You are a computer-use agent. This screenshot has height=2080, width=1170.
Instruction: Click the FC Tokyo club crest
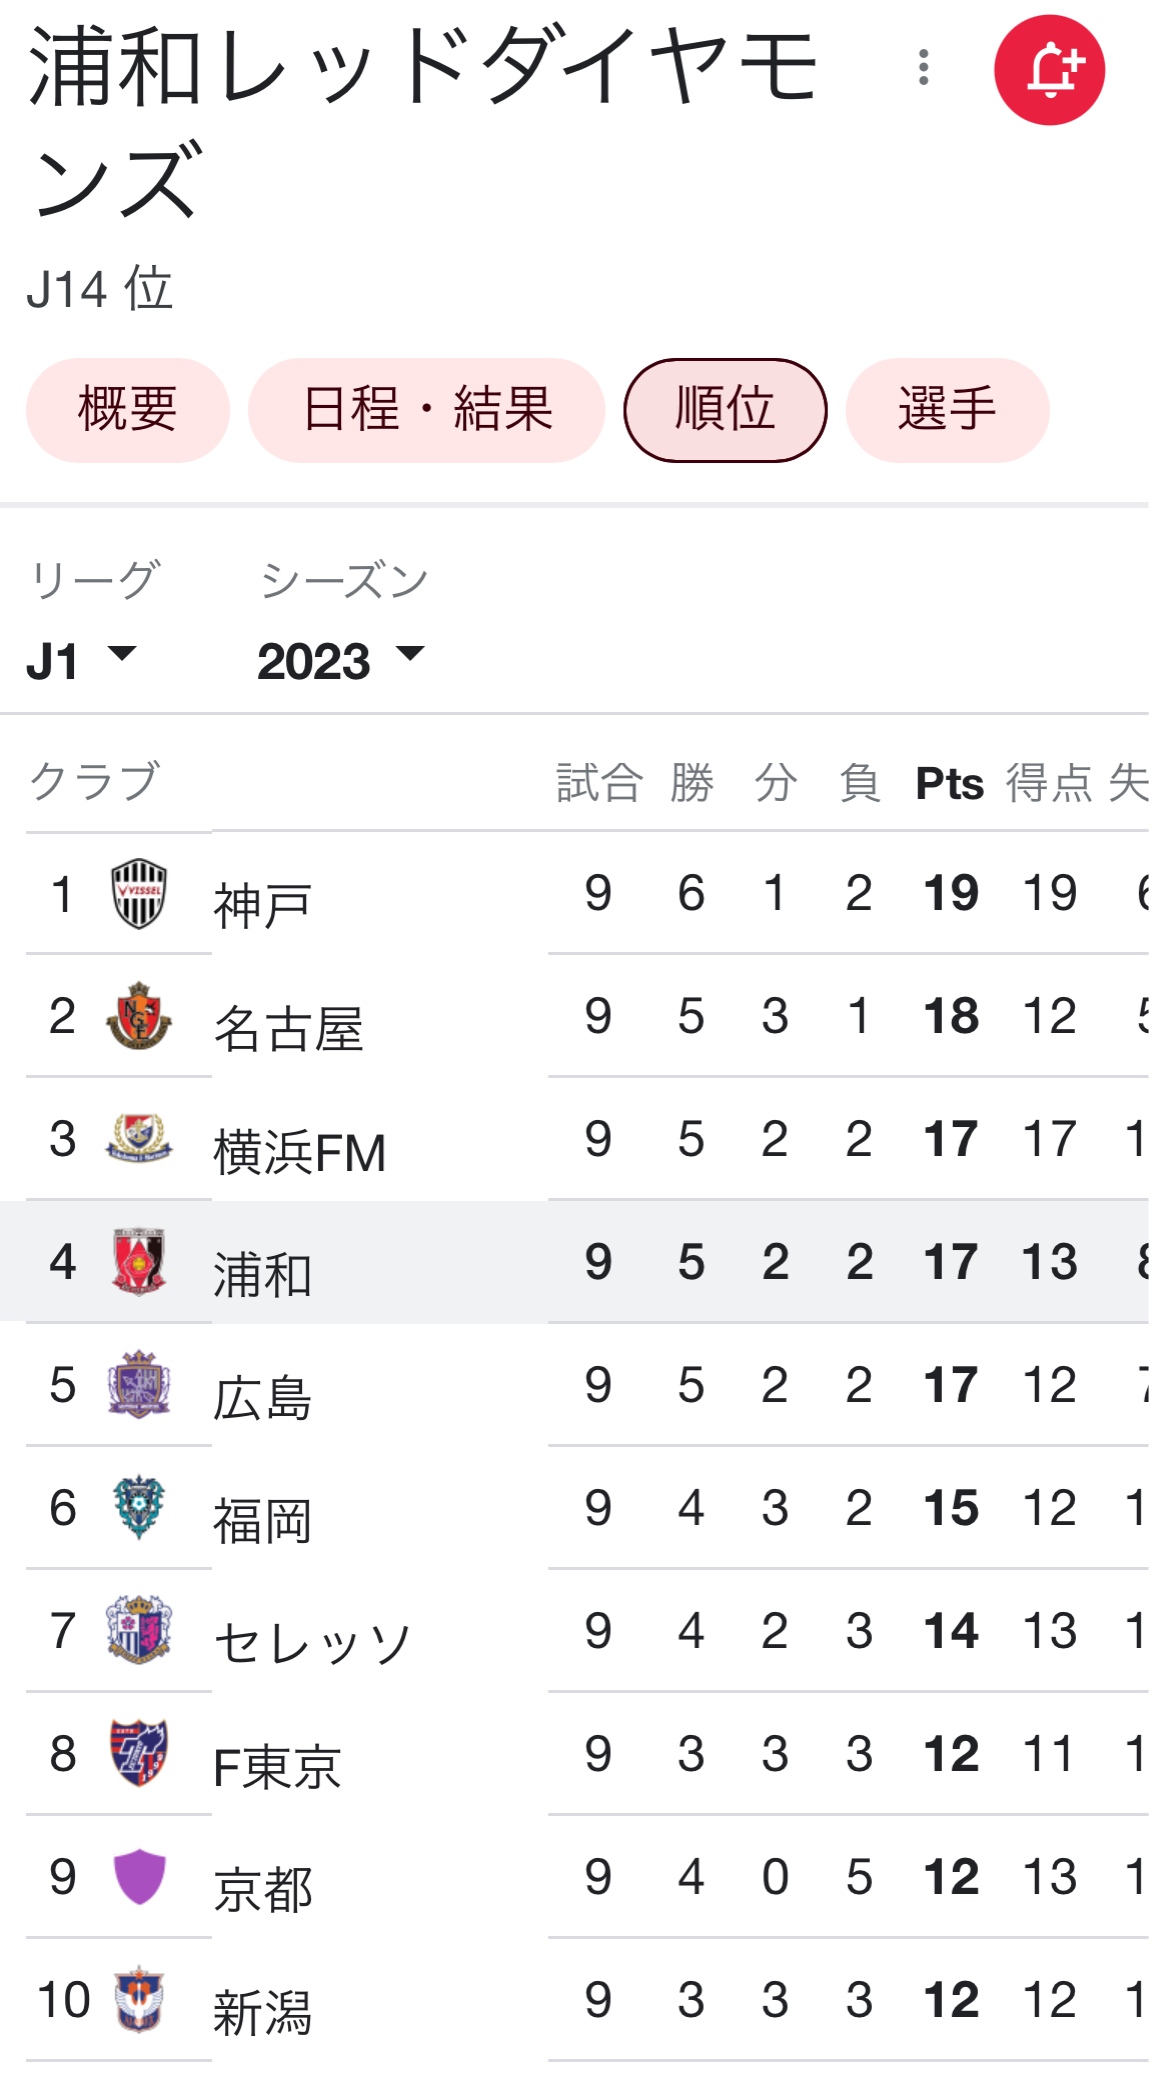[138, 1754]
